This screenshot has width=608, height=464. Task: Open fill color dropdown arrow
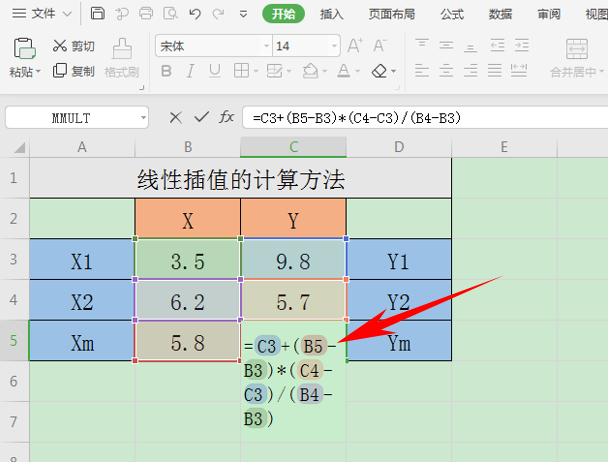pyautogui.click(x=325, y=71)
